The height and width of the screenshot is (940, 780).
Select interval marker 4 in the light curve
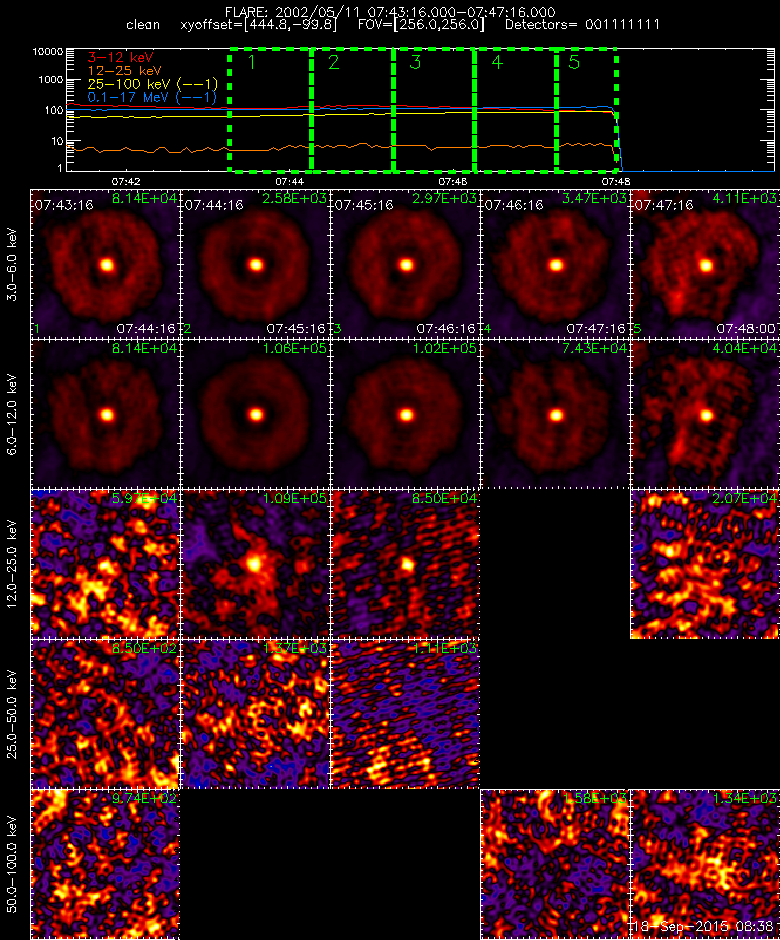click(x=497, y=62)
